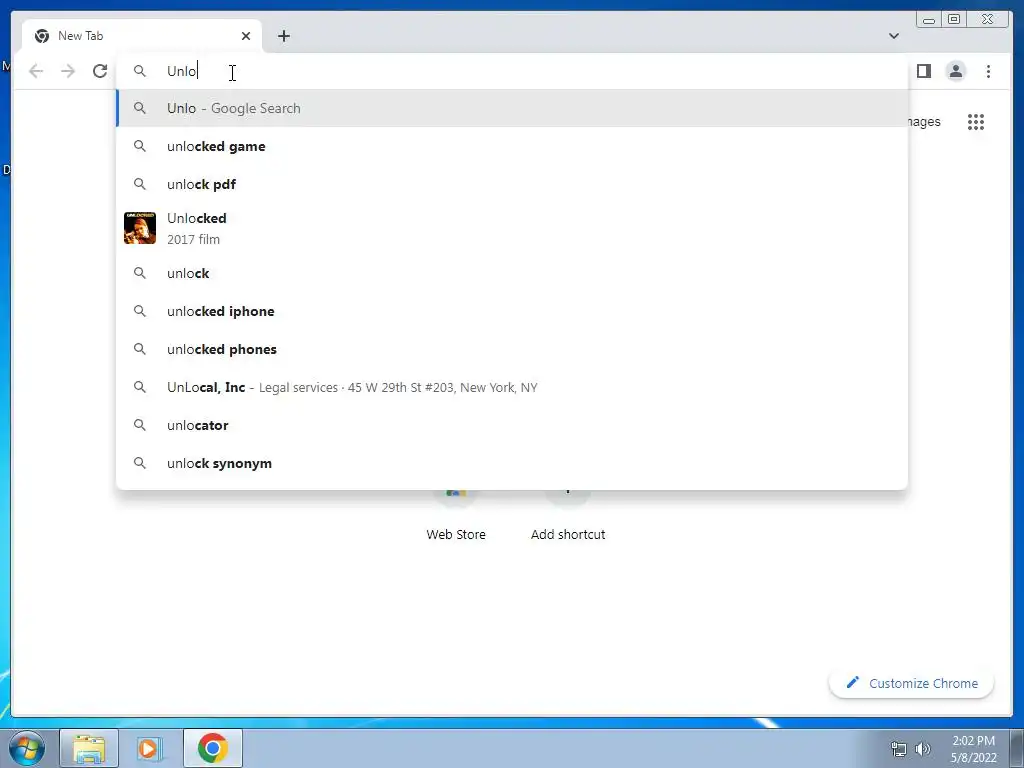The width and height of the screenshot is (1024, 768).
Task: Choose 'unlocator' suggestion
Action: pos(512,425)
